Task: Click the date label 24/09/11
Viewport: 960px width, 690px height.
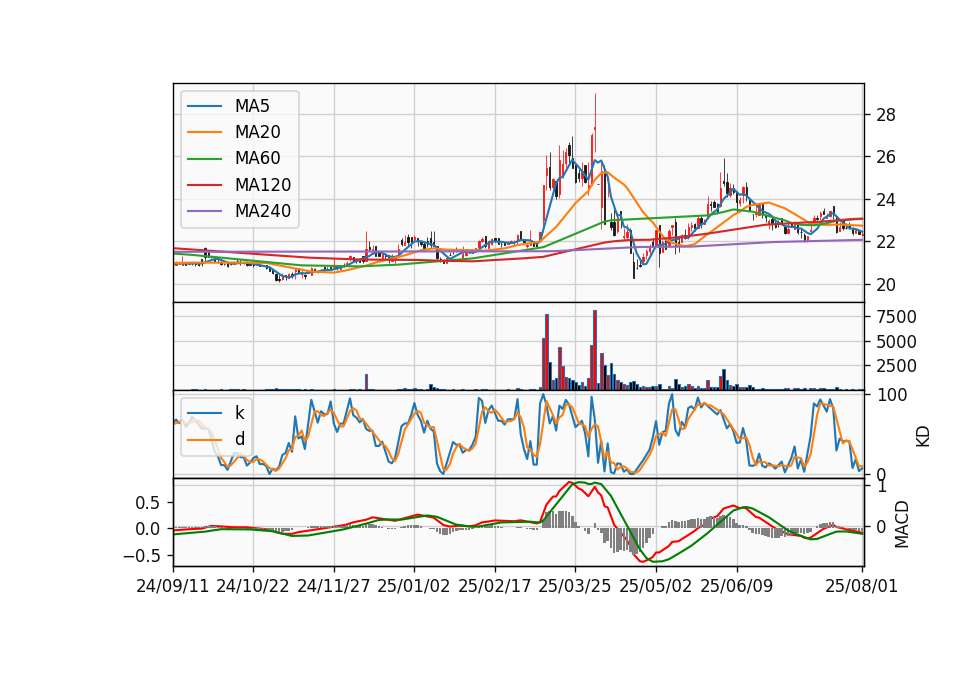Action: 173,586
